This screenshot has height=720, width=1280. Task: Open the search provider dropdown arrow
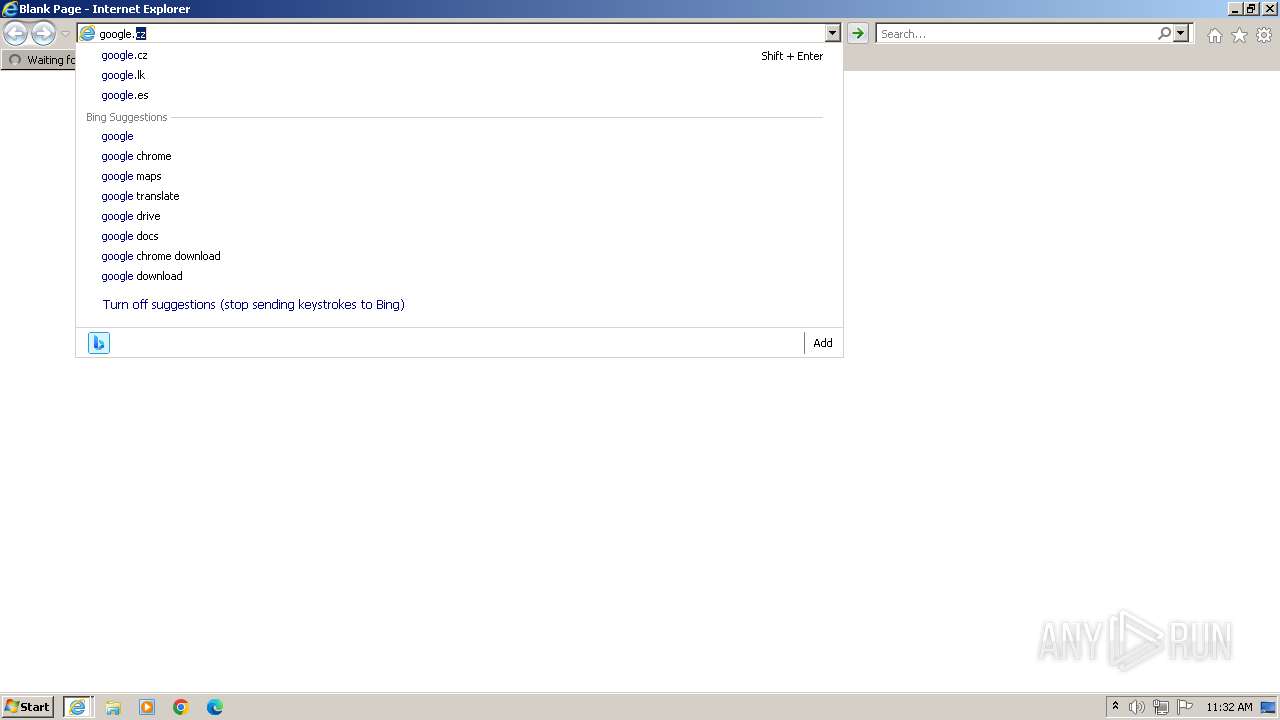point(1181,34)
